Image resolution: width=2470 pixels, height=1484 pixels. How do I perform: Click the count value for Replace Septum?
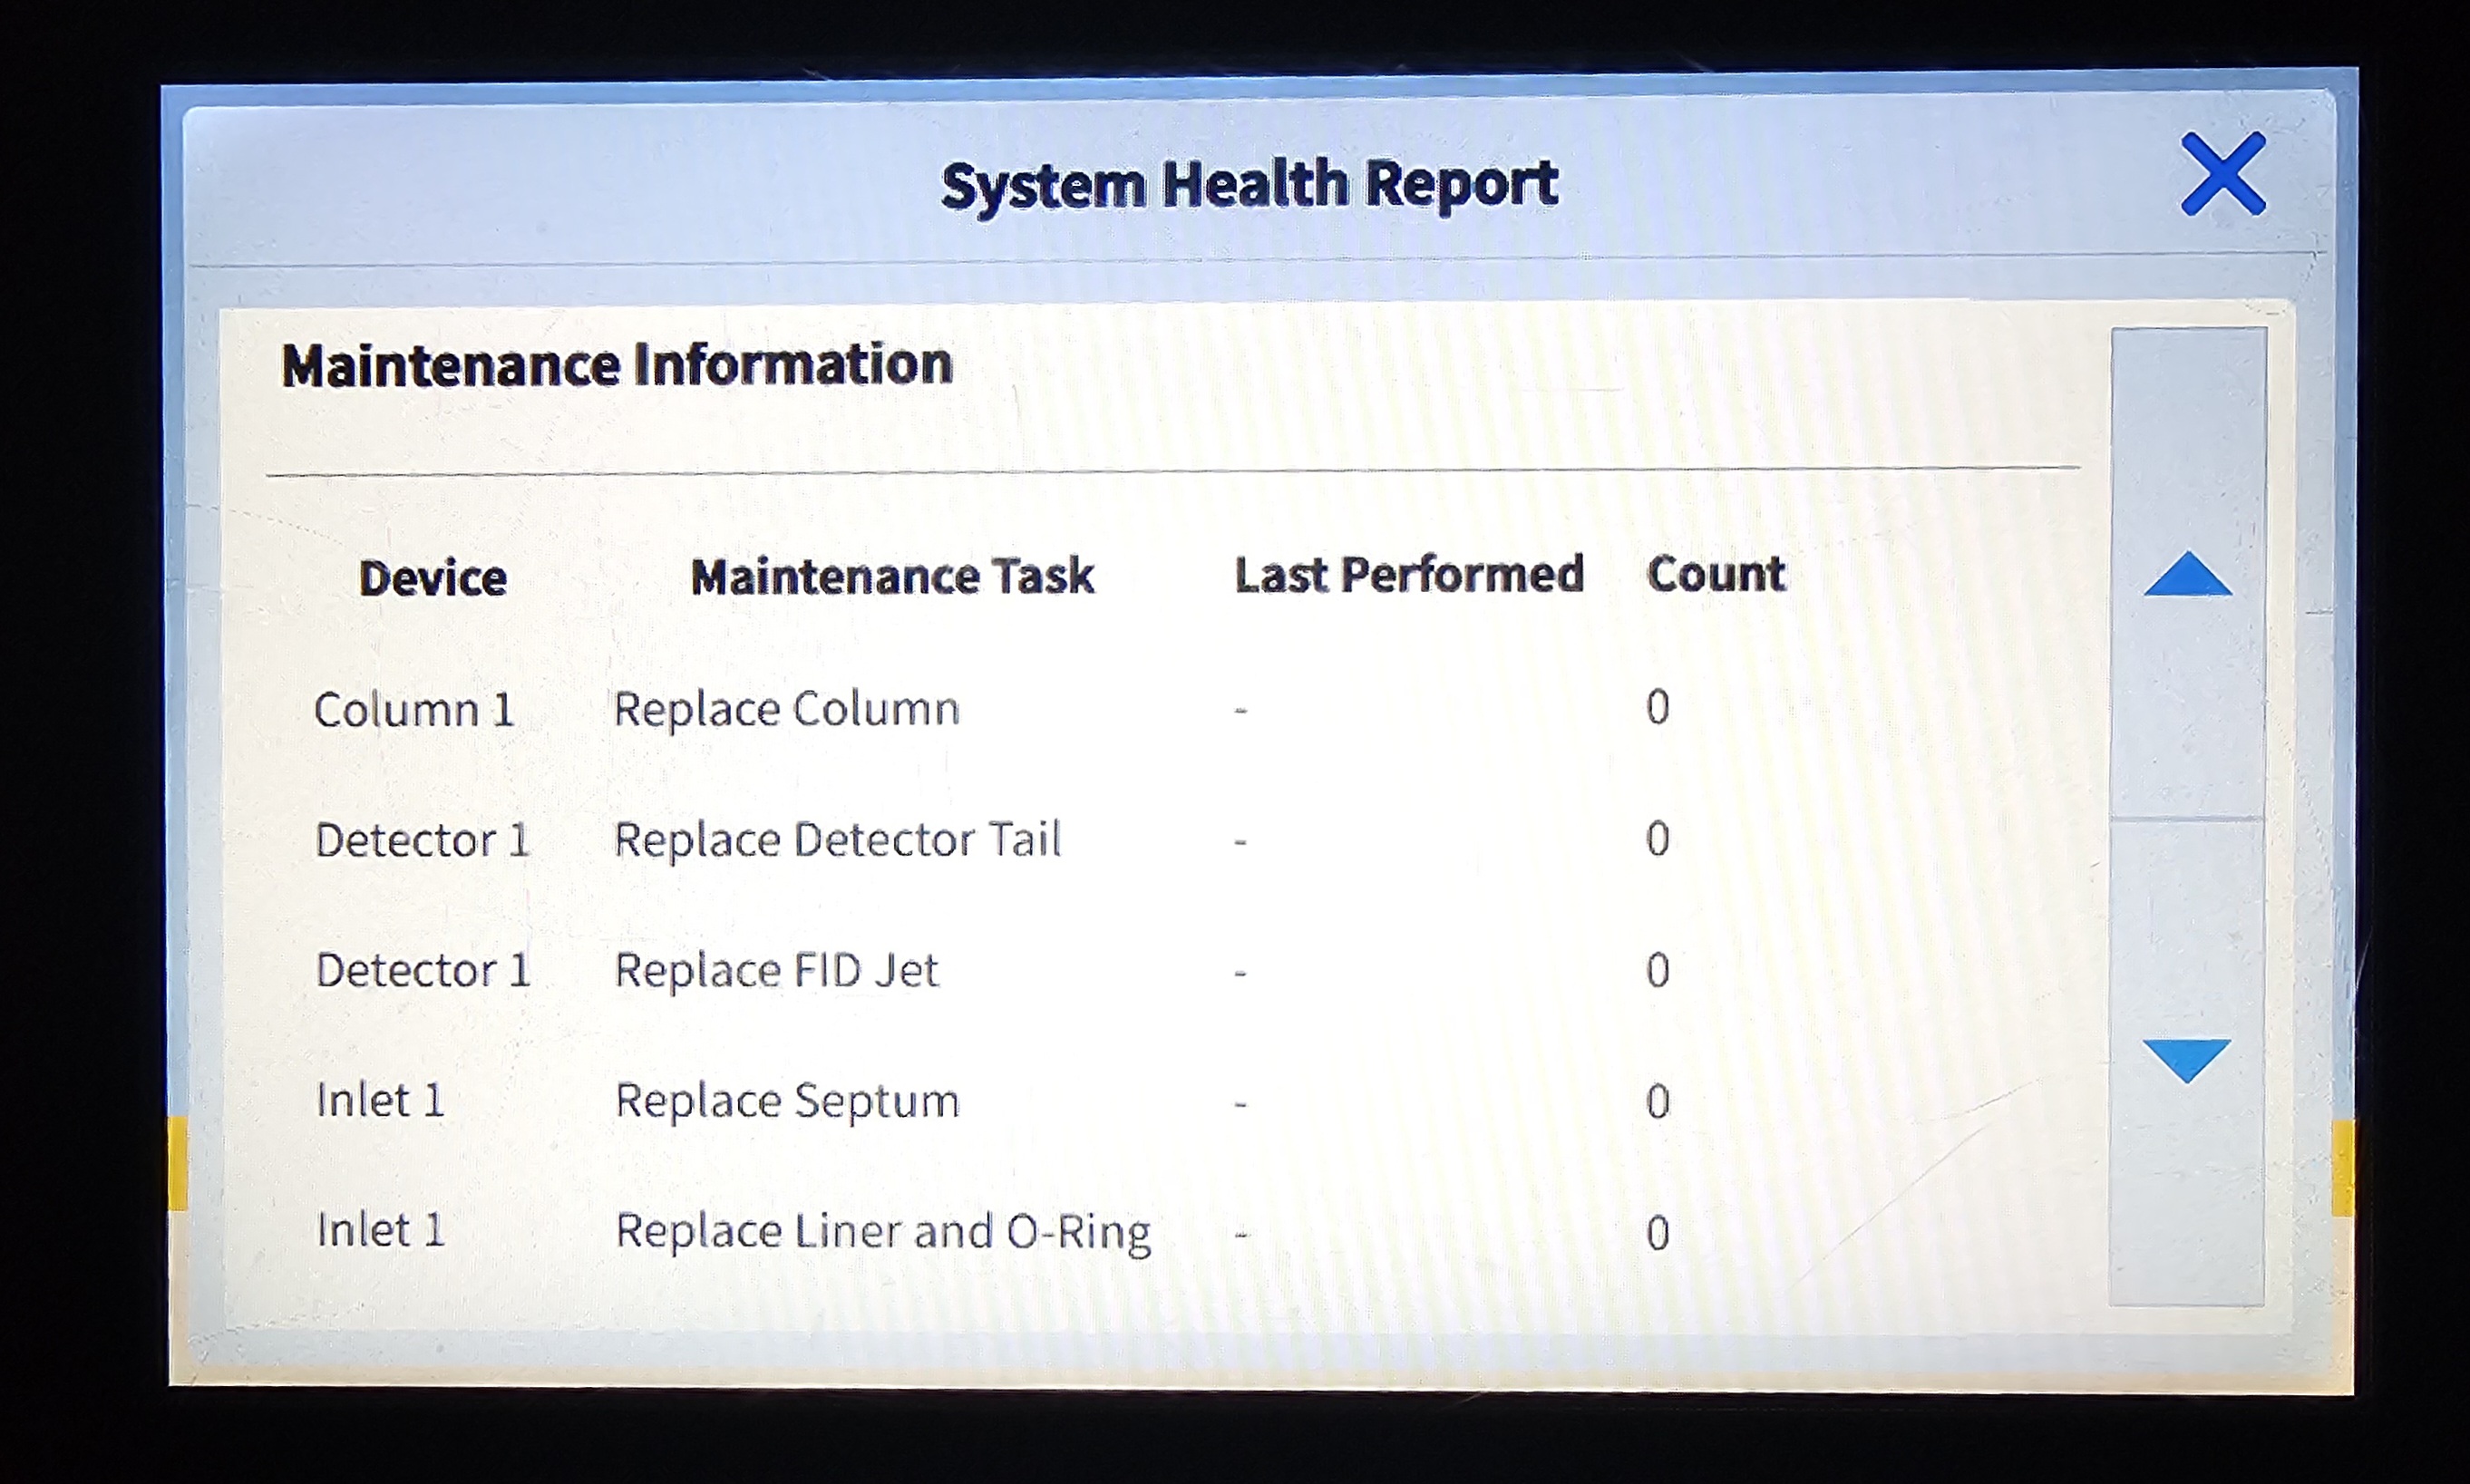(x=1658, y=1102)
